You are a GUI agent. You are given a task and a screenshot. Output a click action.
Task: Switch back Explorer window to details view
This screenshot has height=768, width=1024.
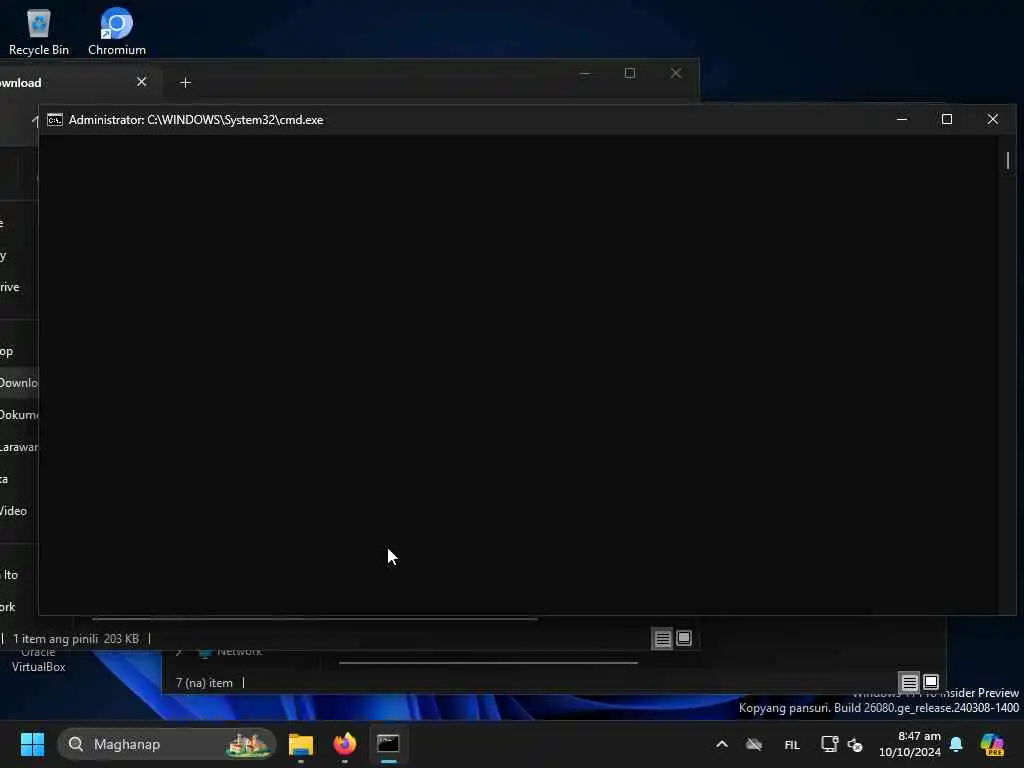coord(909,683)
